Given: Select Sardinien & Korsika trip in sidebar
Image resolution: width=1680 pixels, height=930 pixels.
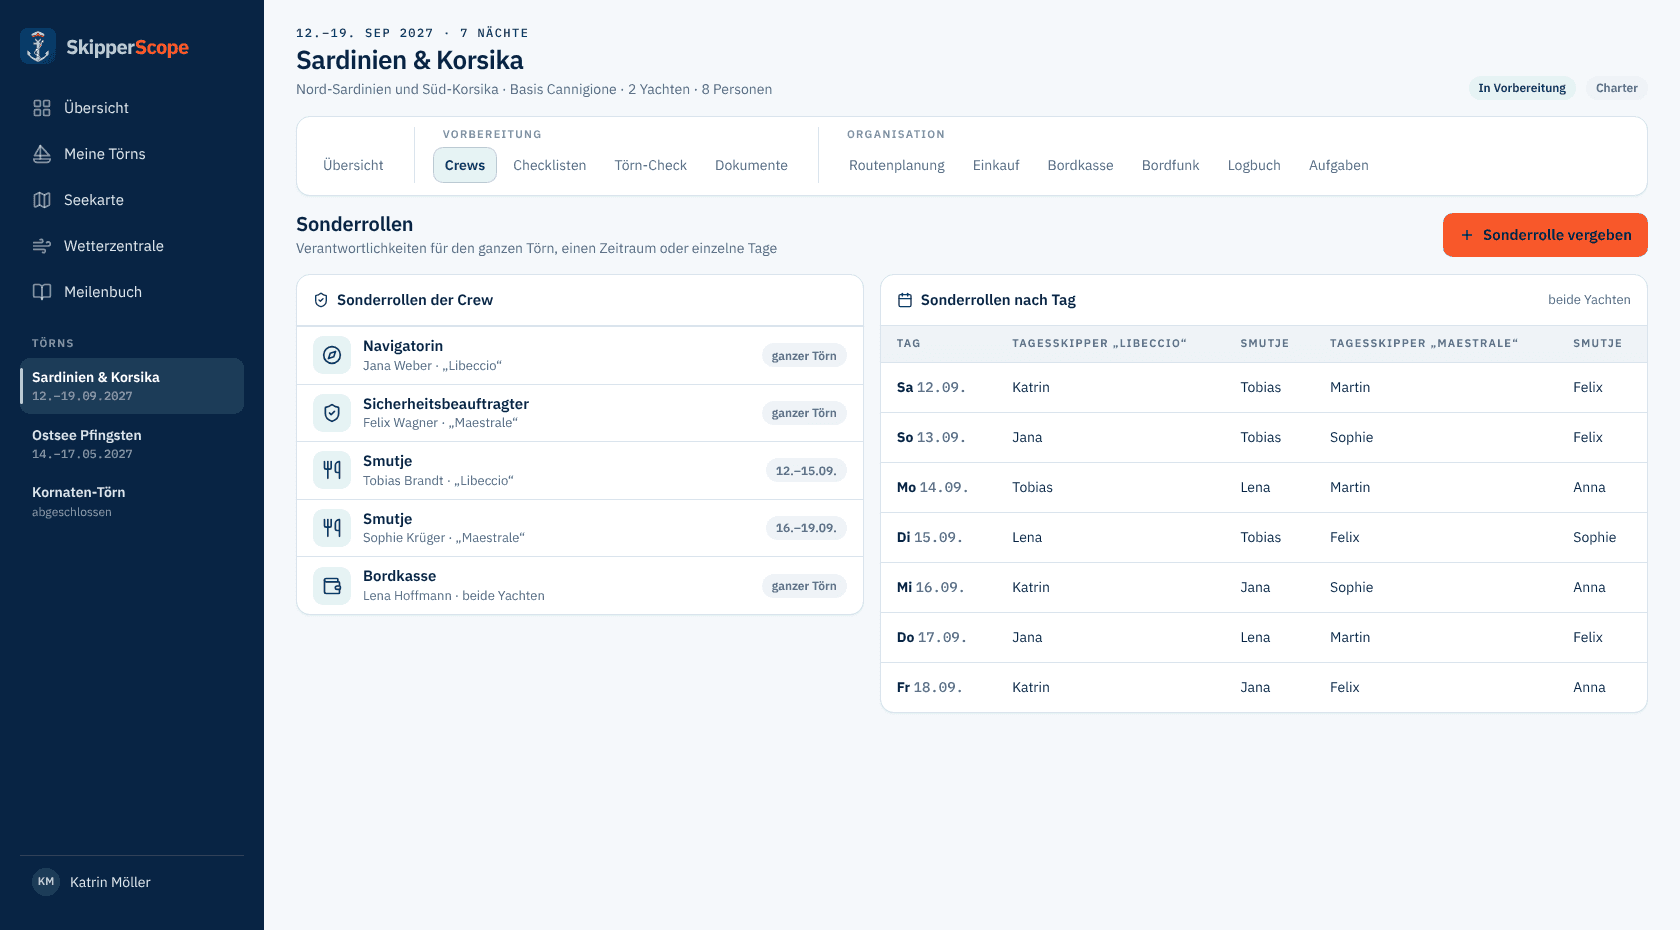Looking at the screenshot, I should pyautogui.click(x=132, y=386).
